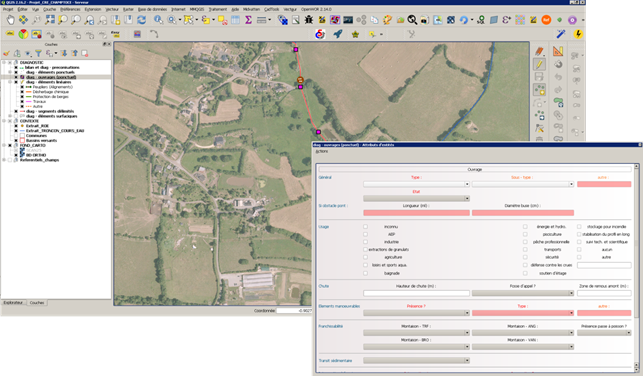
Task: Open the Etat dropdown
Action: tap(416, 198)
